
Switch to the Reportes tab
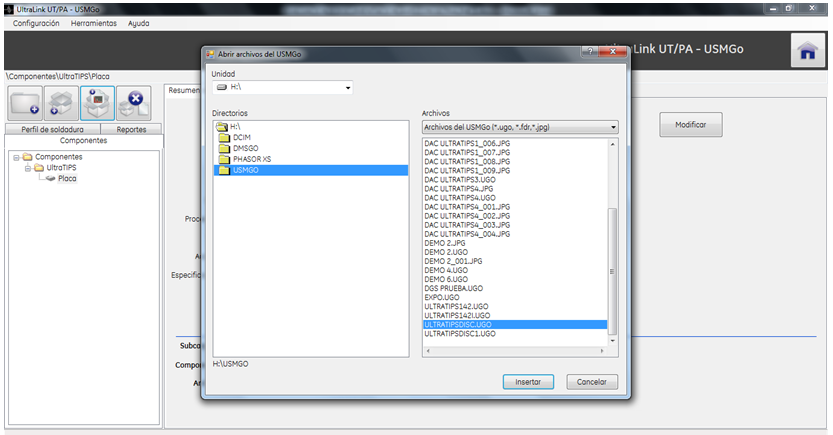click(131, 130)
